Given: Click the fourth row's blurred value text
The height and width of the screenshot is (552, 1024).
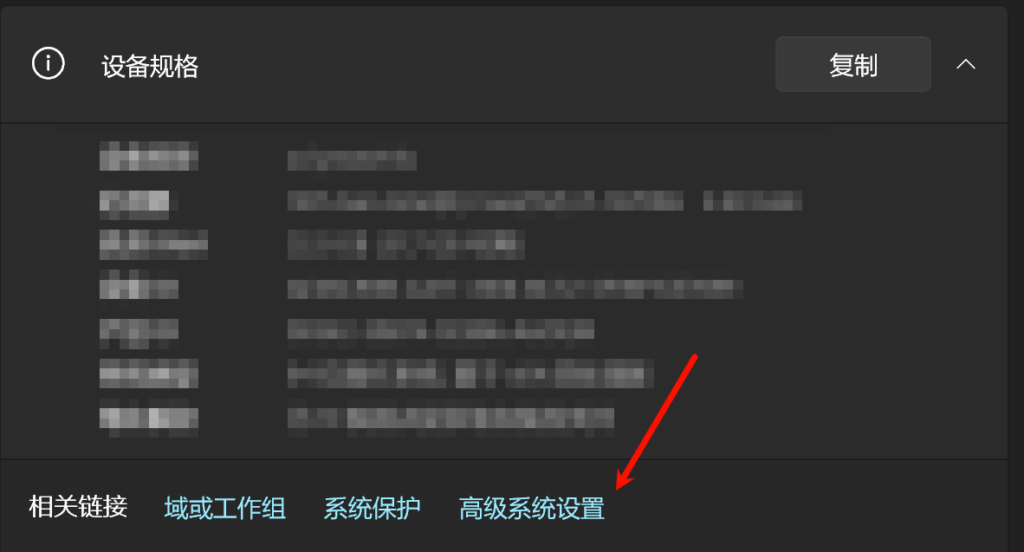Looking at the screenshot, I should [515, 289].
